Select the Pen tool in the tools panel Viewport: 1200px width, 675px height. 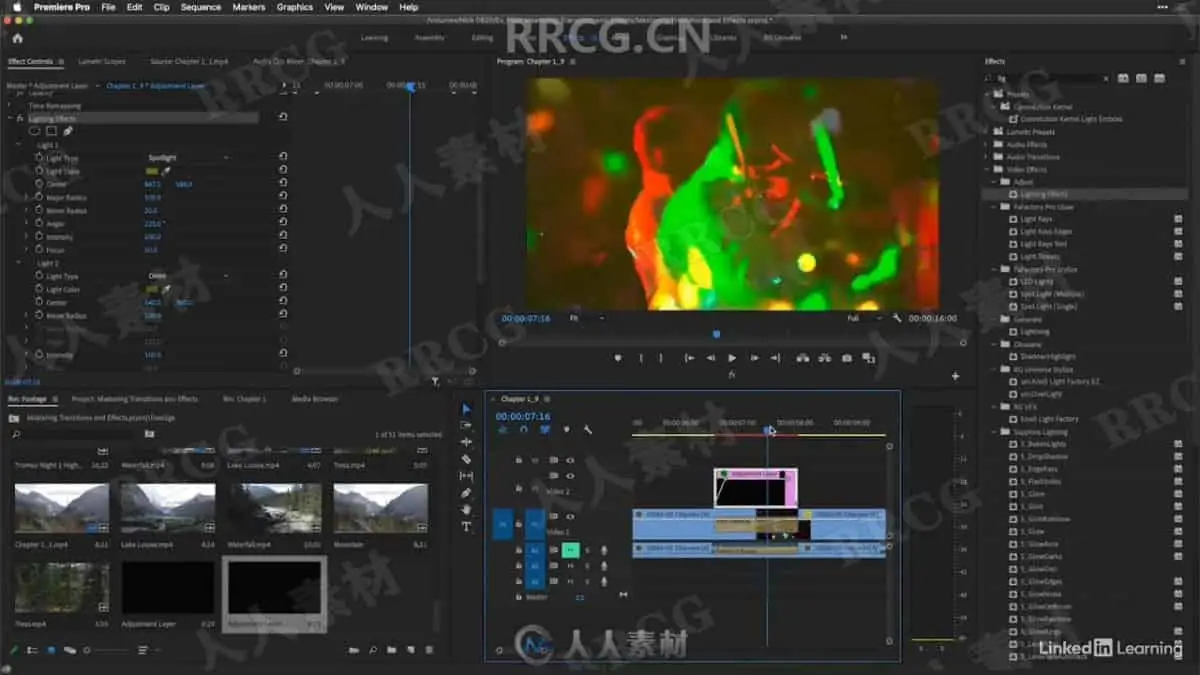click(x=466, y=493)
